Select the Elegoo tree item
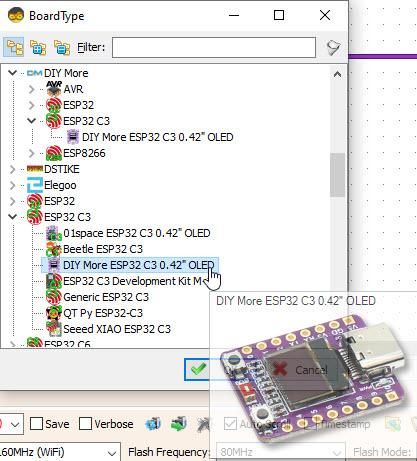This screenshot has width=417, height=461. point(60,185)
